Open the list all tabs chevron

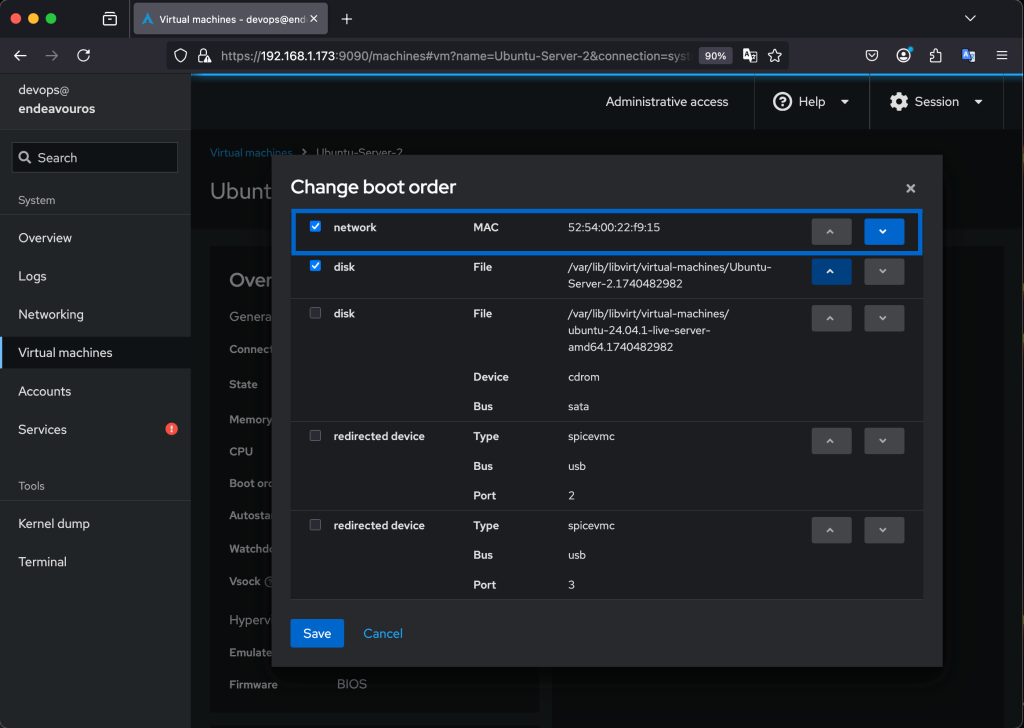coord(969,19)
